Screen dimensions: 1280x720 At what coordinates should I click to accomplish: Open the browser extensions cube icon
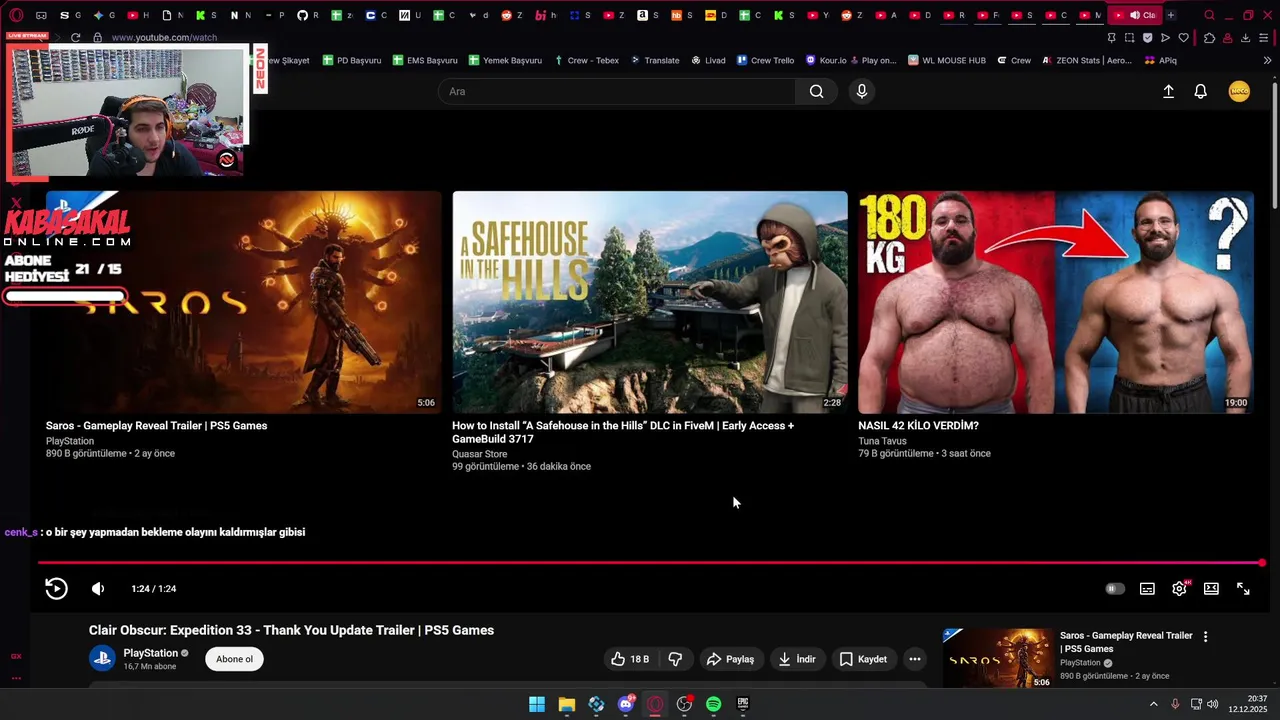1209,38
